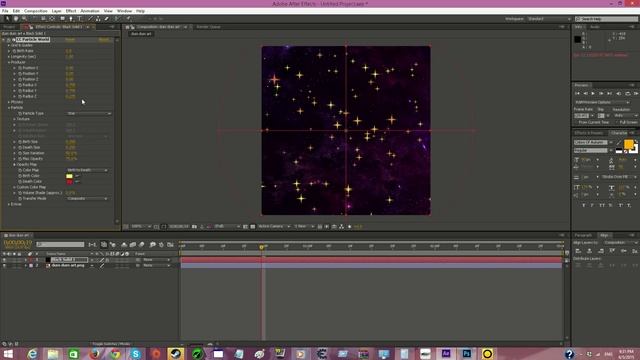Click the orange text fill color swatch
The height and width of the screenshot is (360, 640).
point(629,144)
